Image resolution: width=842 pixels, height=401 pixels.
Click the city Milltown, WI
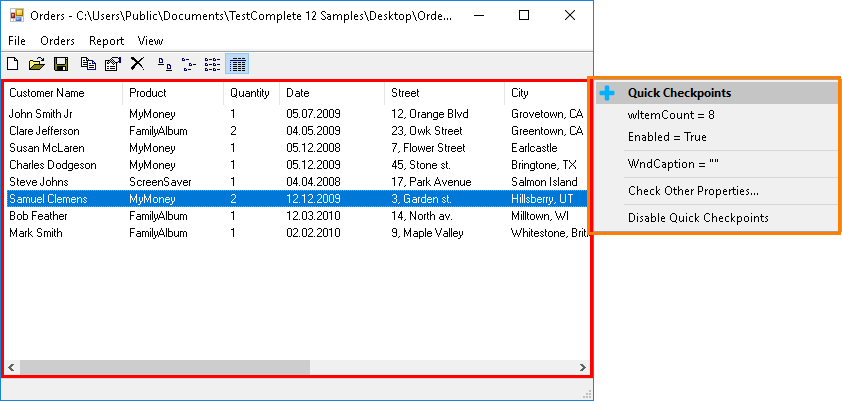point(540,216)
